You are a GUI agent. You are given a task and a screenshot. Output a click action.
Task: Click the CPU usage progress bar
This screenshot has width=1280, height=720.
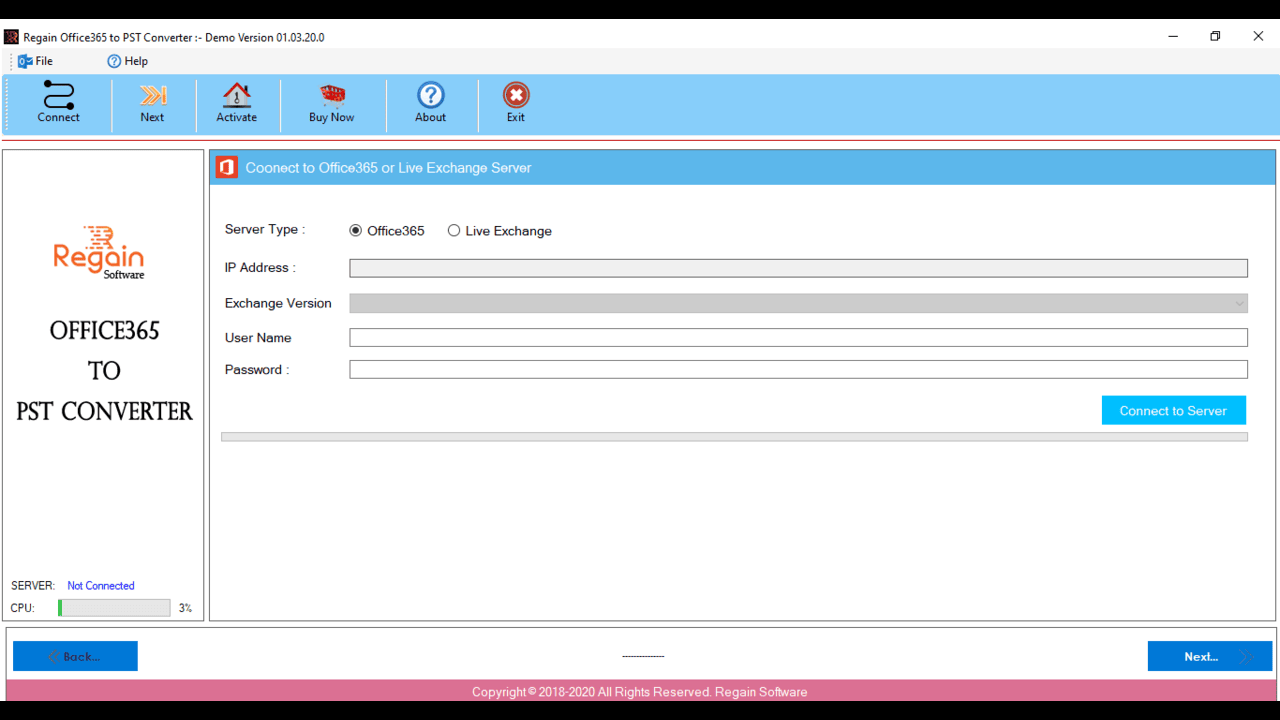coord(114,608)
